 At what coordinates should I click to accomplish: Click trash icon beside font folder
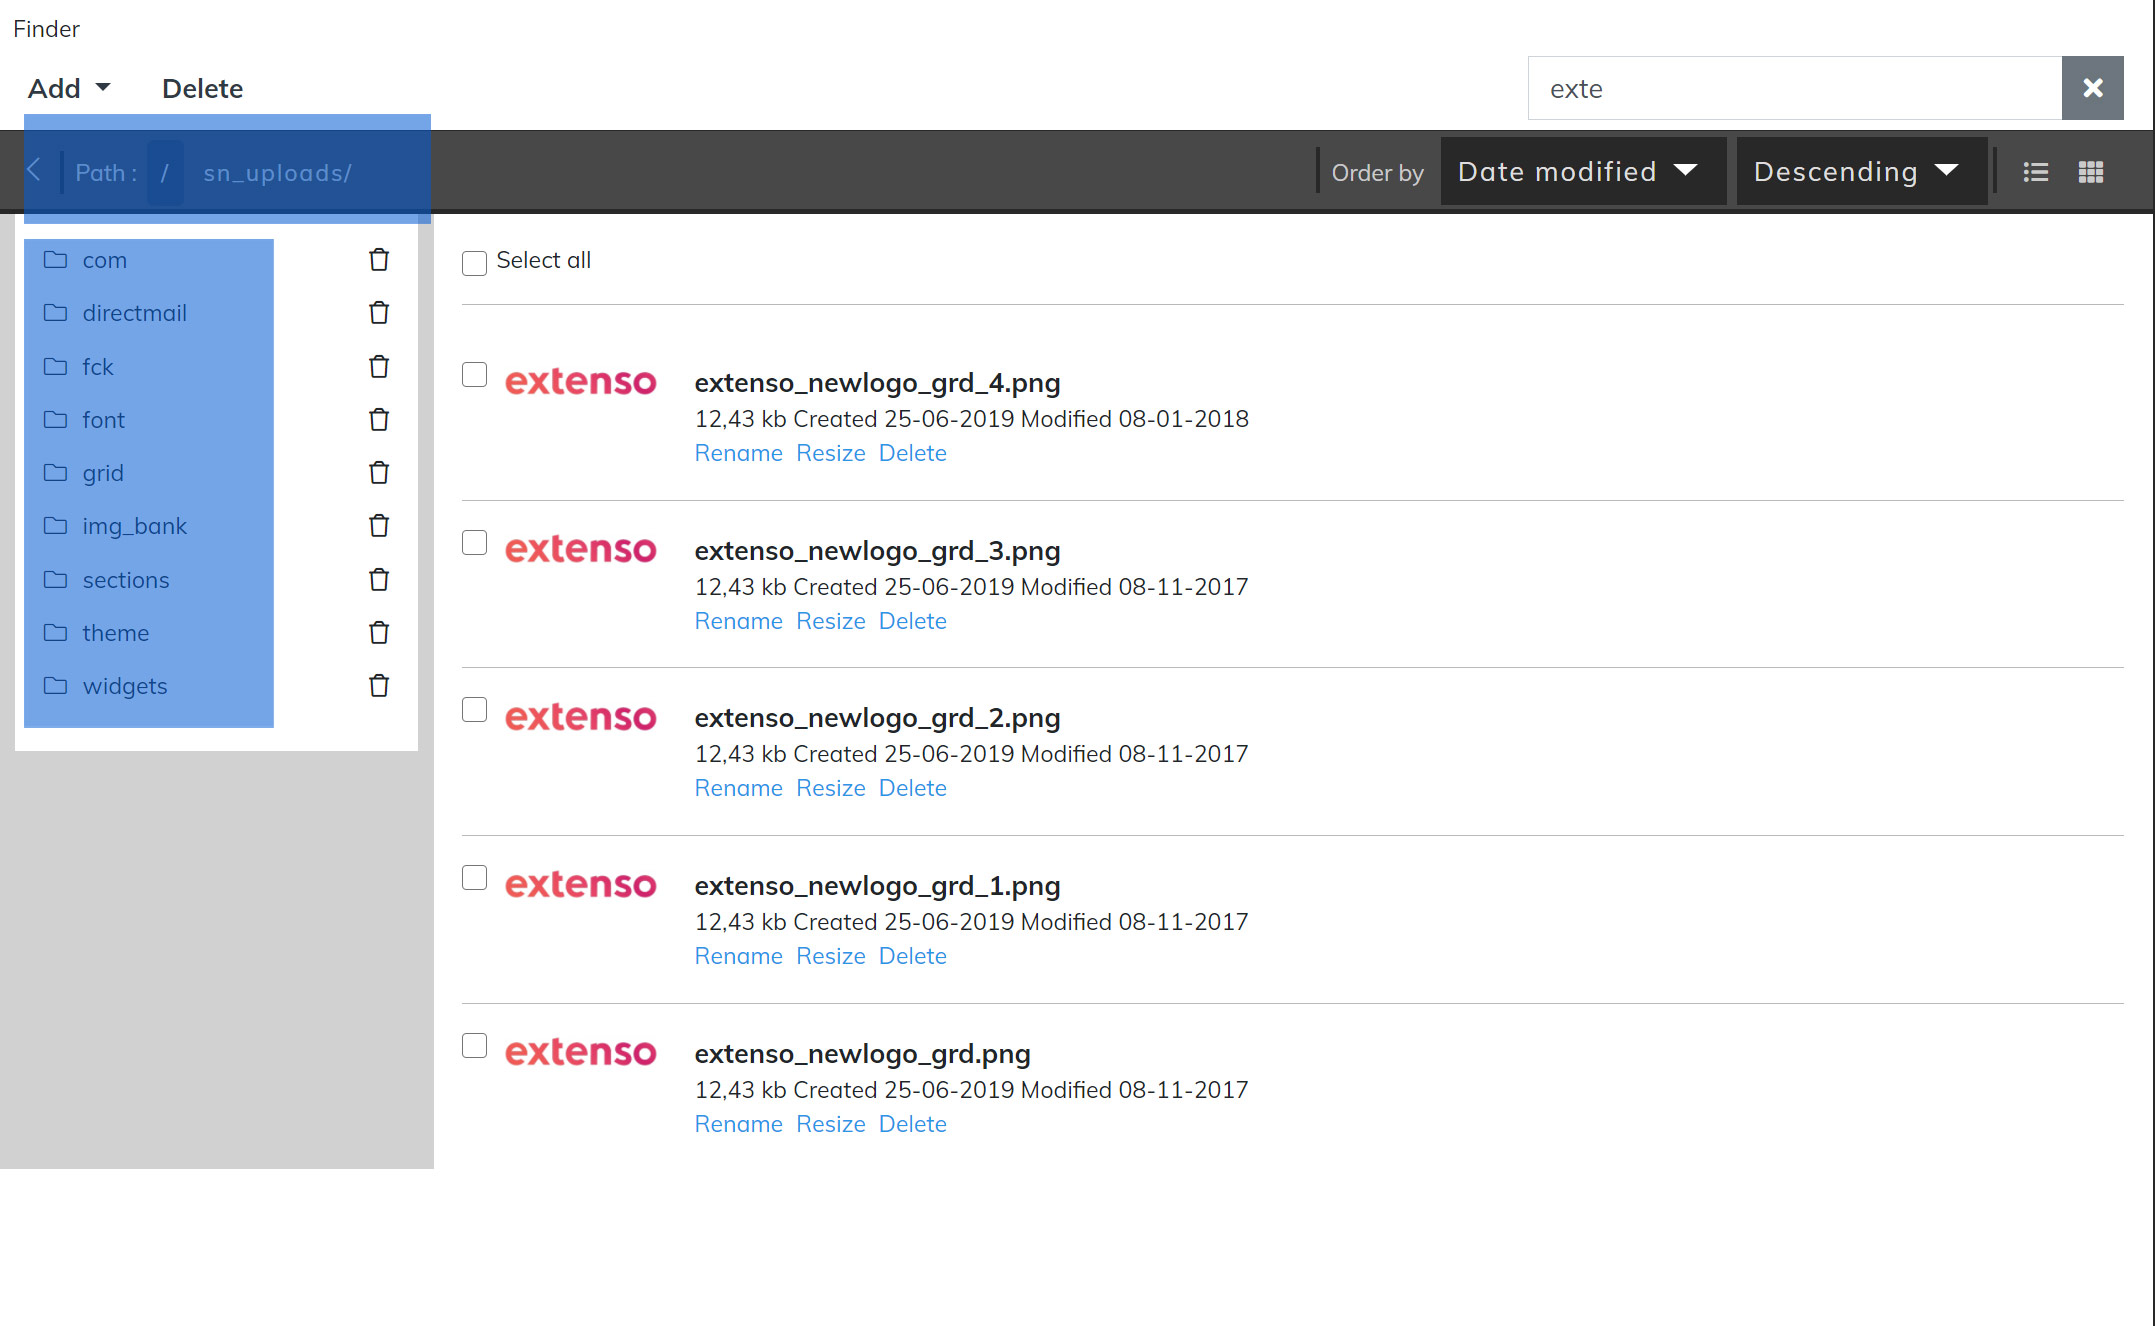379,420
